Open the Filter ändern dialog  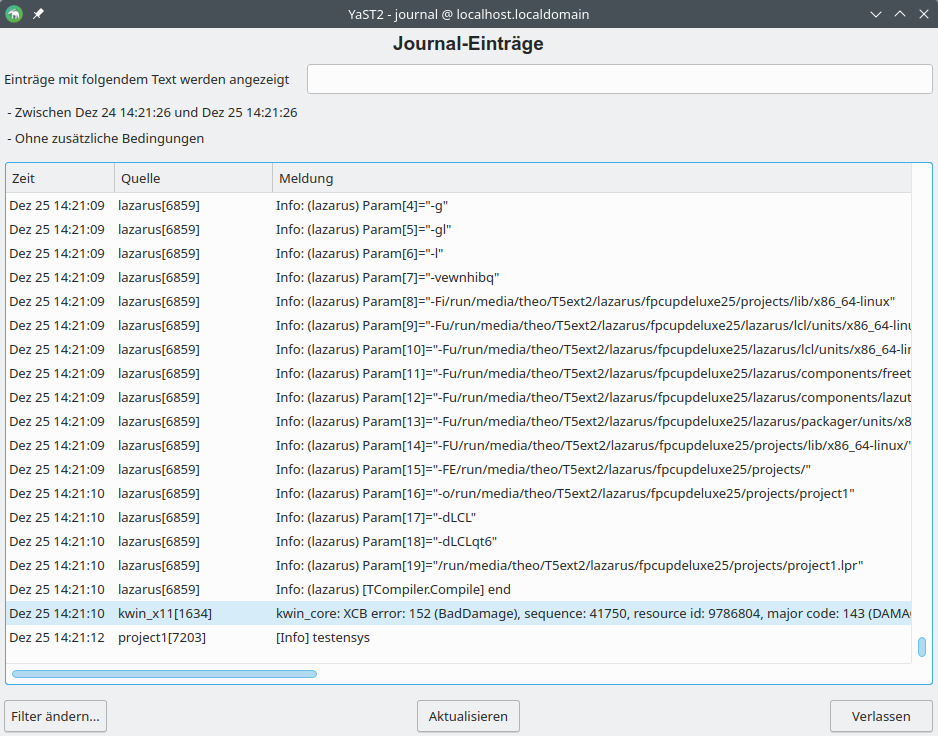(x=56, y=716)
